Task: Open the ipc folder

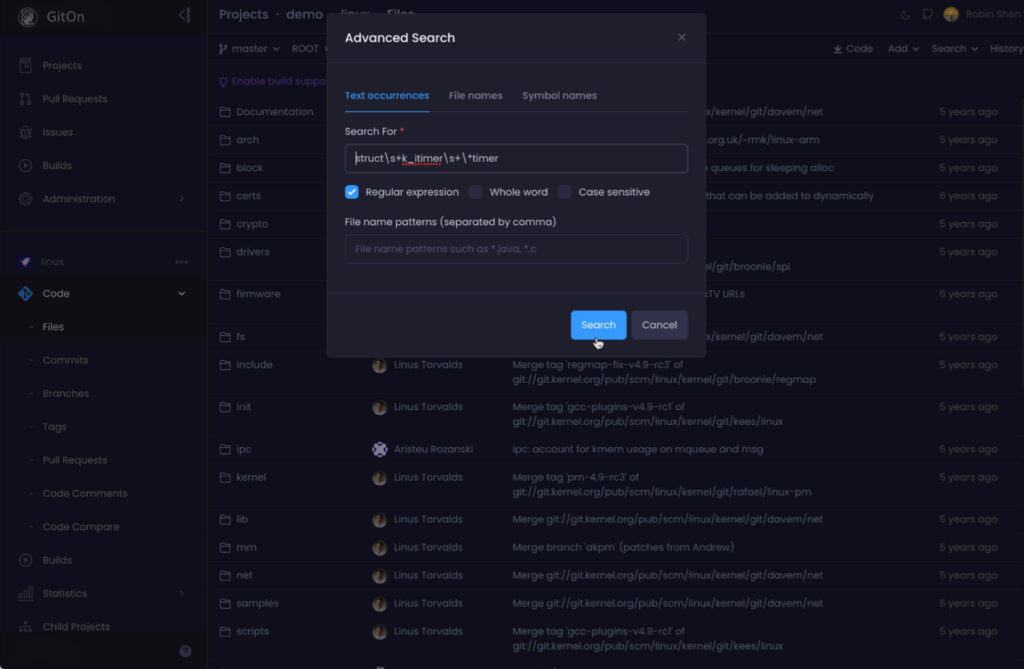Action: point(244,449)
